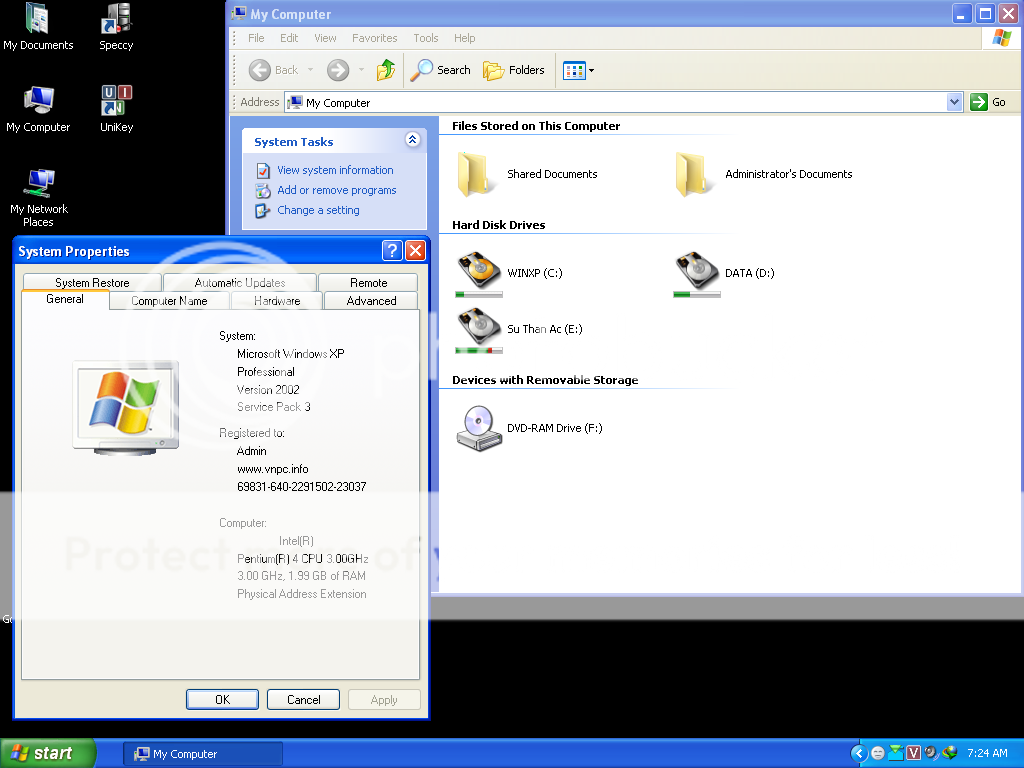Open the Help menu

click(x=464, y=38)
